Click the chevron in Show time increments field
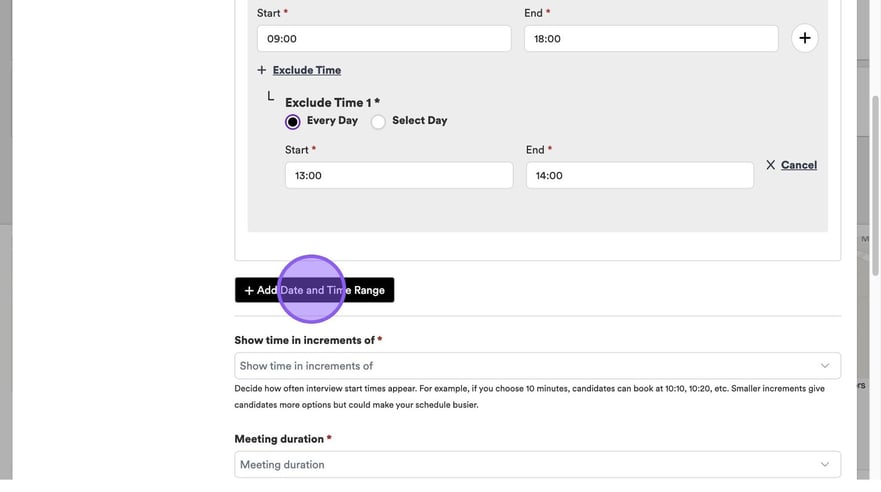The width and height of the screenshot is (881, 492). click(824, 366)
